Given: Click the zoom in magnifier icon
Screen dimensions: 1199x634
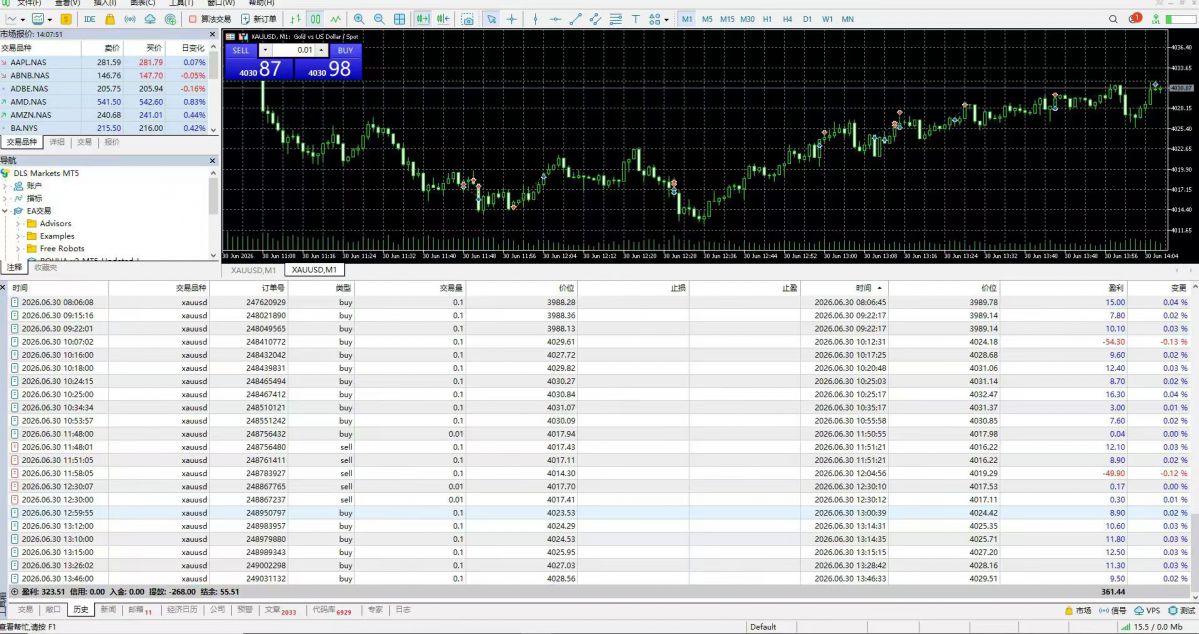Looking at the screenshot, I should (x=359, y=19).
